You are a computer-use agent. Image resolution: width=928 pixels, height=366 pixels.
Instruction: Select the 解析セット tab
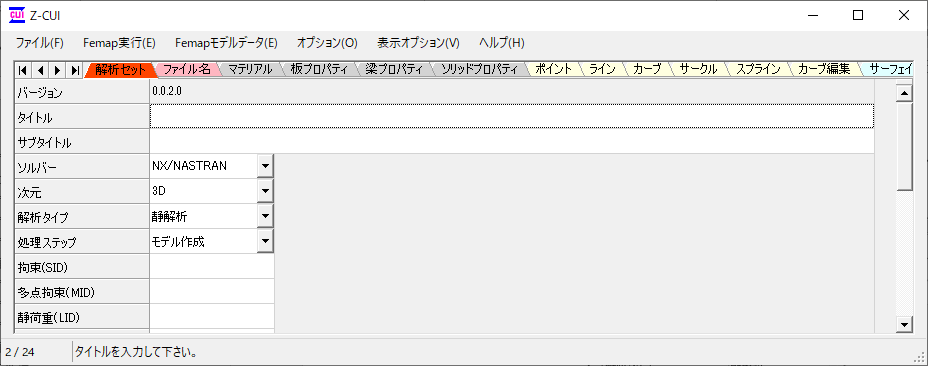(x=120, y=69)
